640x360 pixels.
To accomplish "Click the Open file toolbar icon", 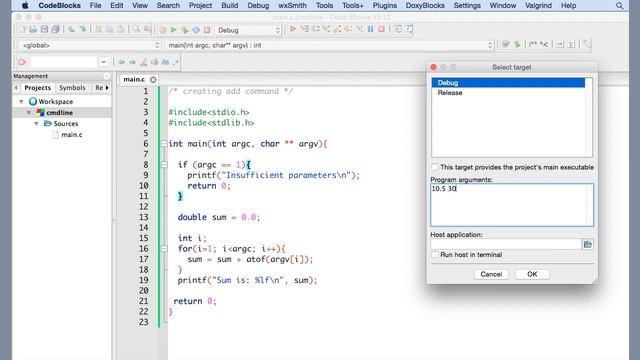I will 33,29.
